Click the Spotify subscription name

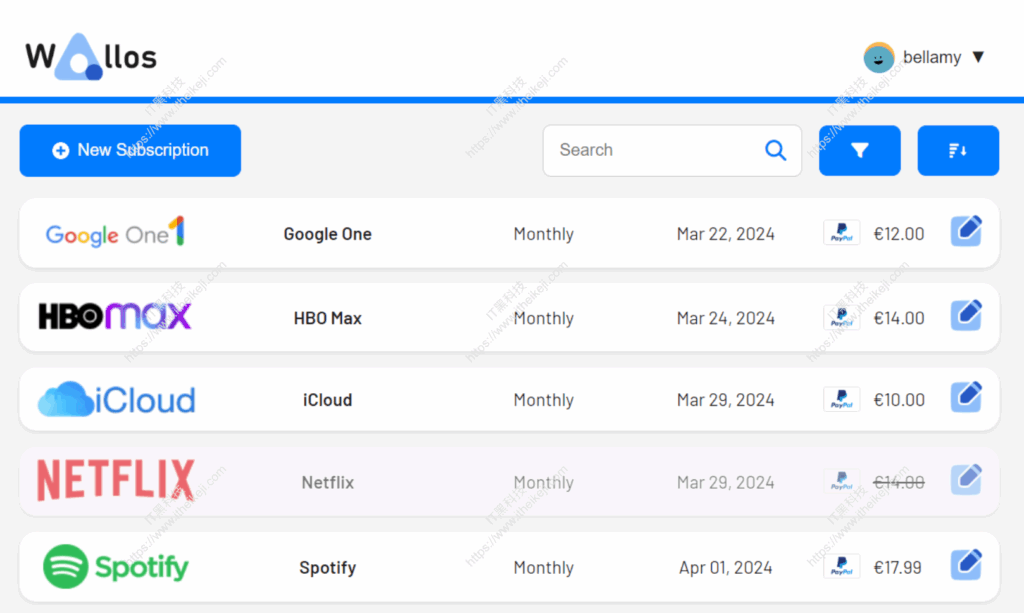click(x=327, y=568)
